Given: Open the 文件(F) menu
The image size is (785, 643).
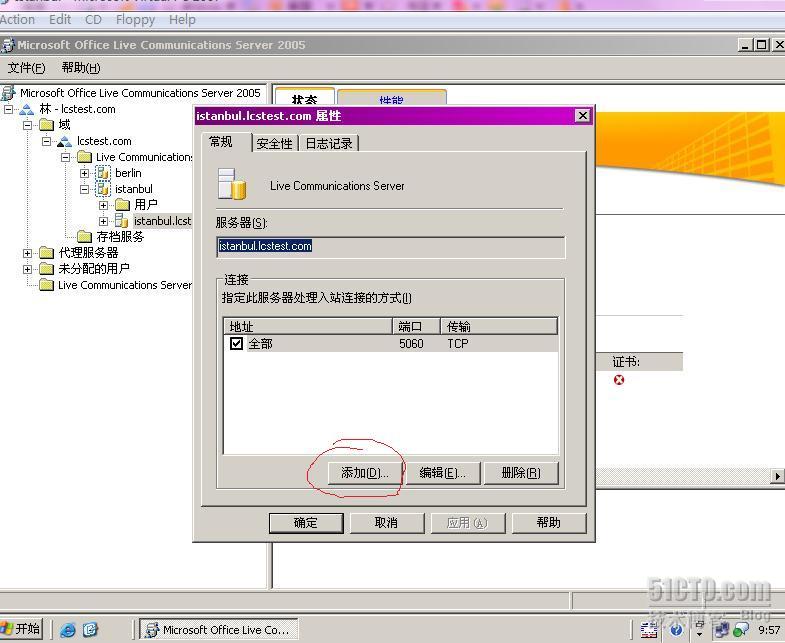Looking at the screenshot, I should pyautogui.click(x=26, y=68).
